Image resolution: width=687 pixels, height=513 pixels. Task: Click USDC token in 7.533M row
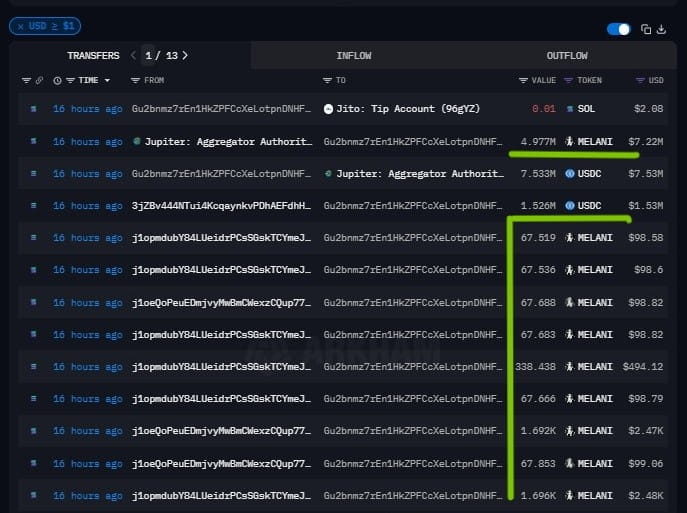click(x=589, y=174)
